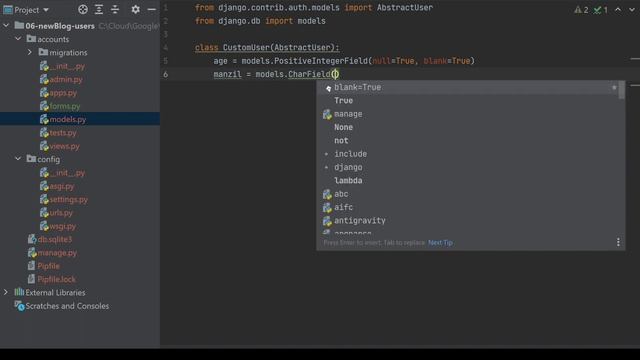Click line number 6 in the gutter
640x360 pixels.
click(x=165, y=74)
